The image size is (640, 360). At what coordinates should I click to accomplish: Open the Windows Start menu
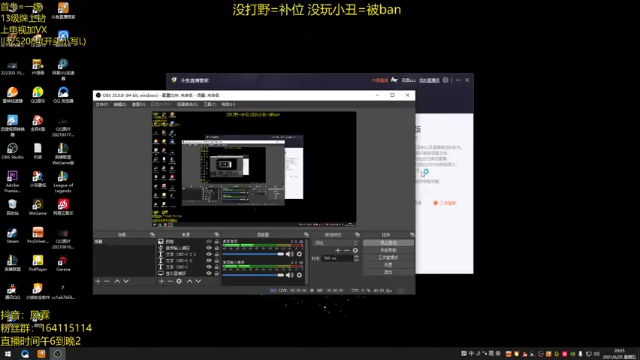(8, 354)
